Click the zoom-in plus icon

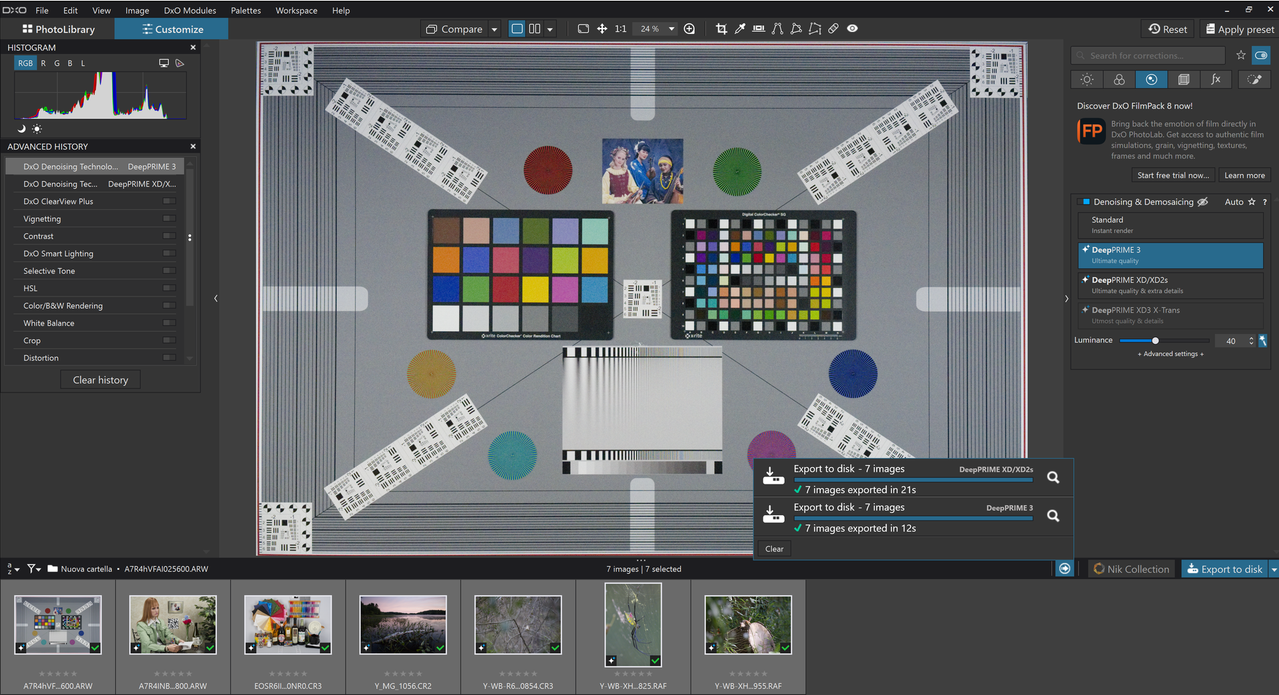689,29
